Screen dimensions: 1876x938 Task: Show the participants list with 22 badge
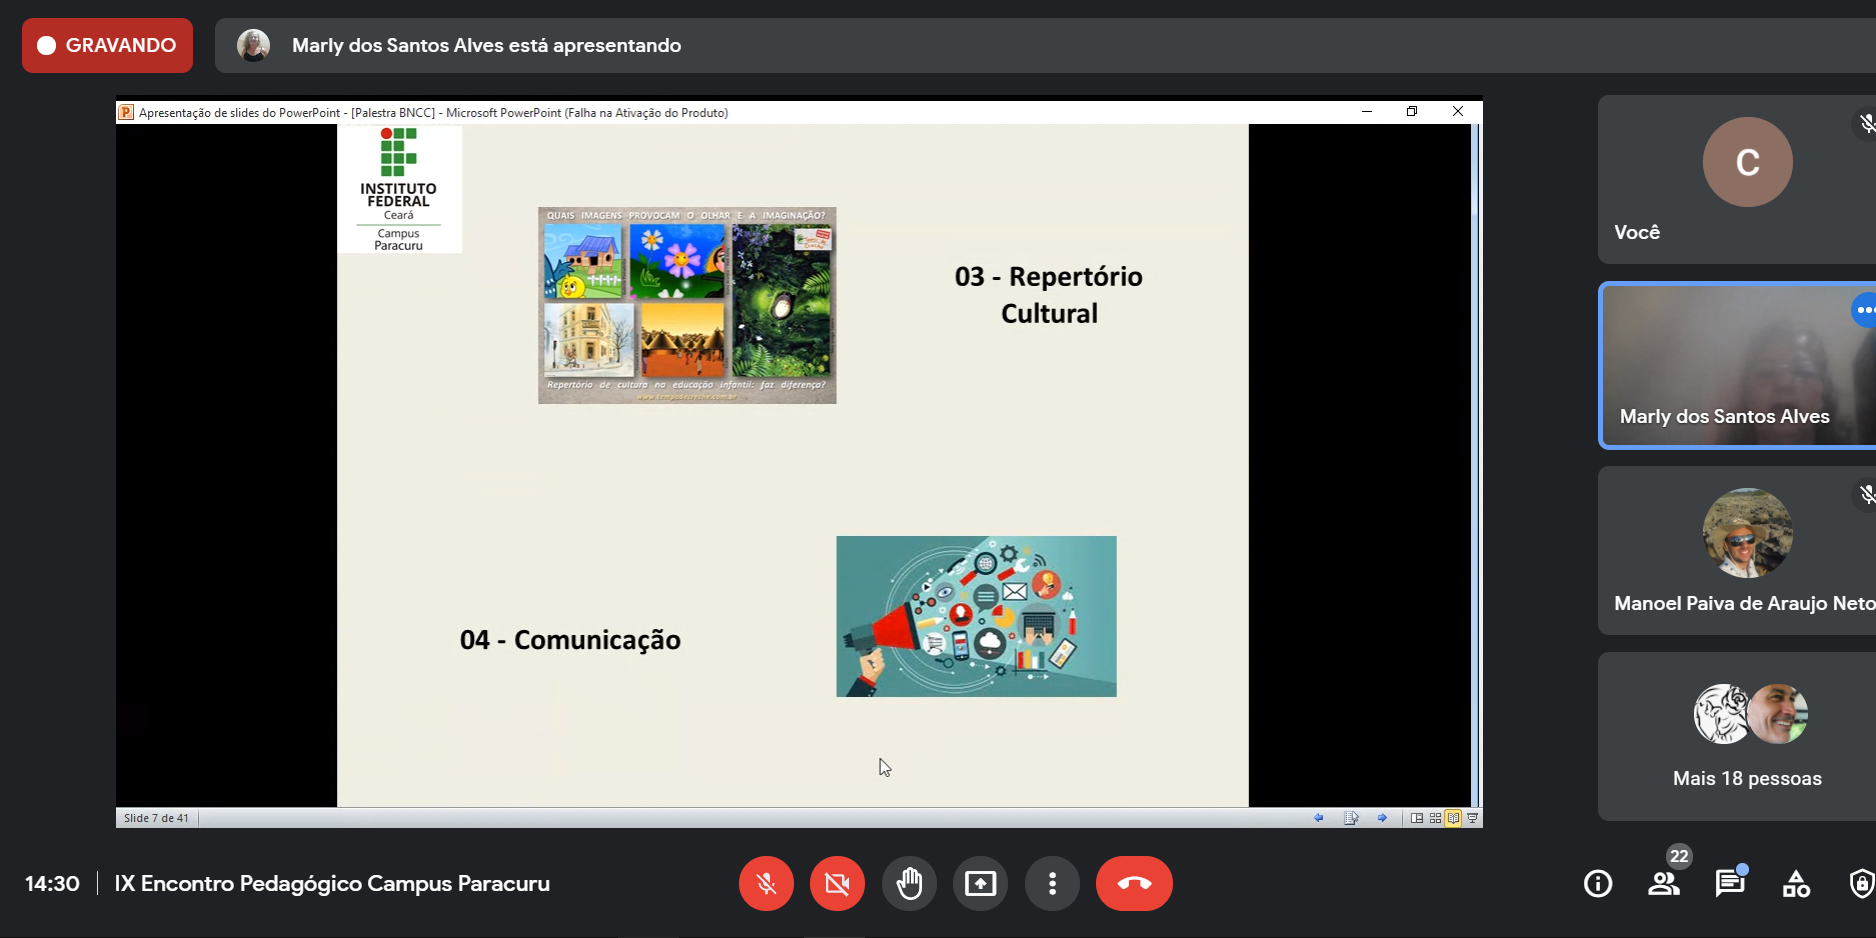pos(1664,884)
